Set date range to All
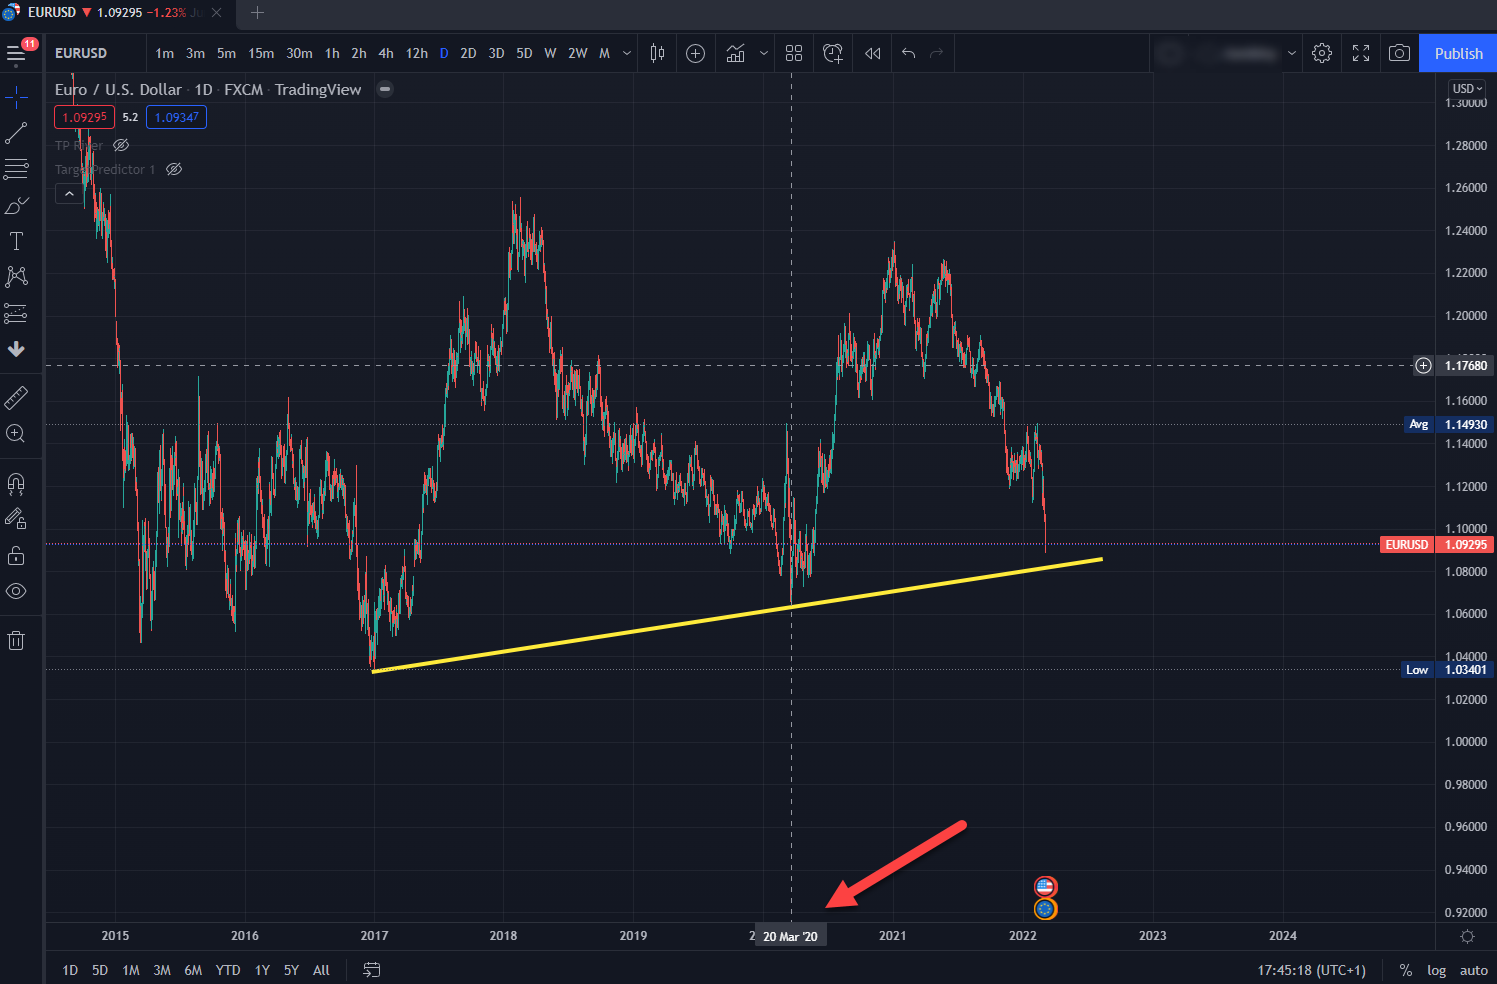 tap(321, 970)
